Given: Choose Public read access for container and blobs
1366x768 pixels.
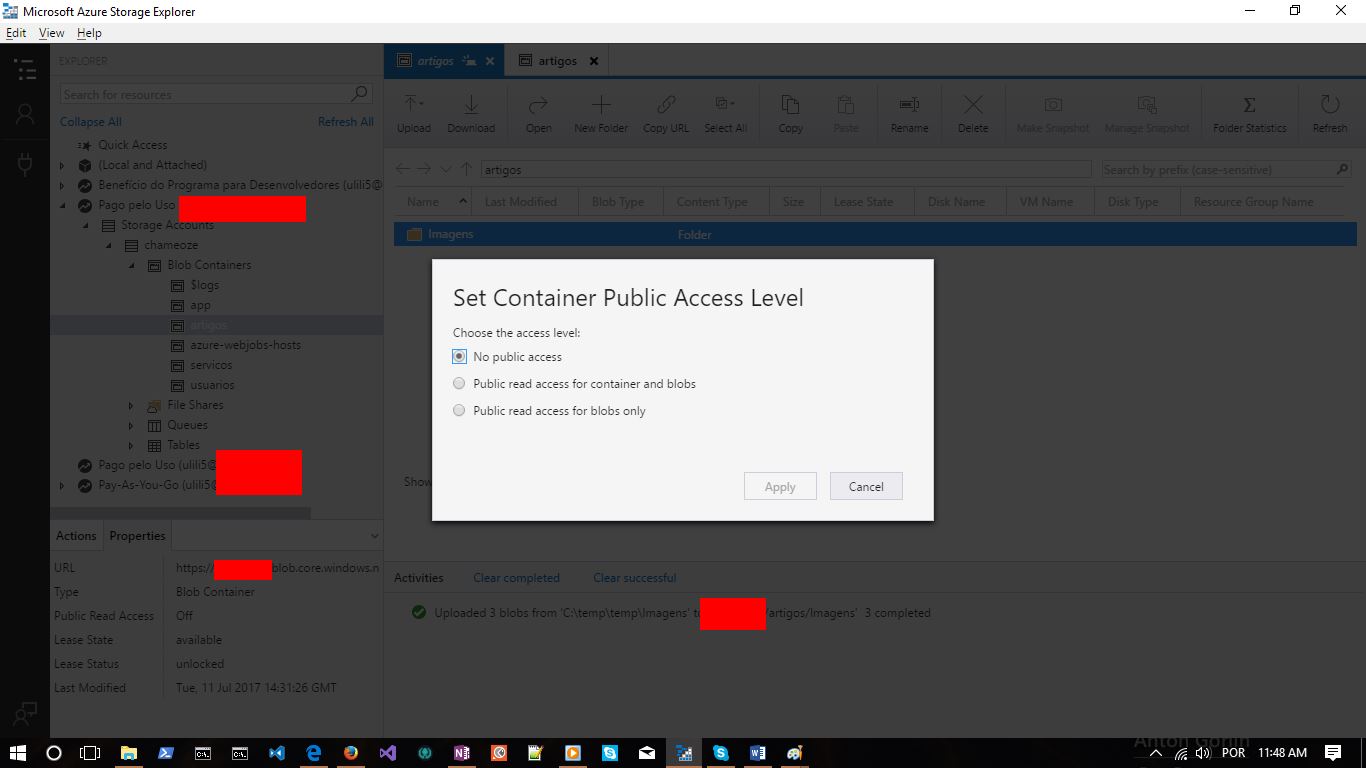Looking at the screenshot, I should (x=459, y=384).
